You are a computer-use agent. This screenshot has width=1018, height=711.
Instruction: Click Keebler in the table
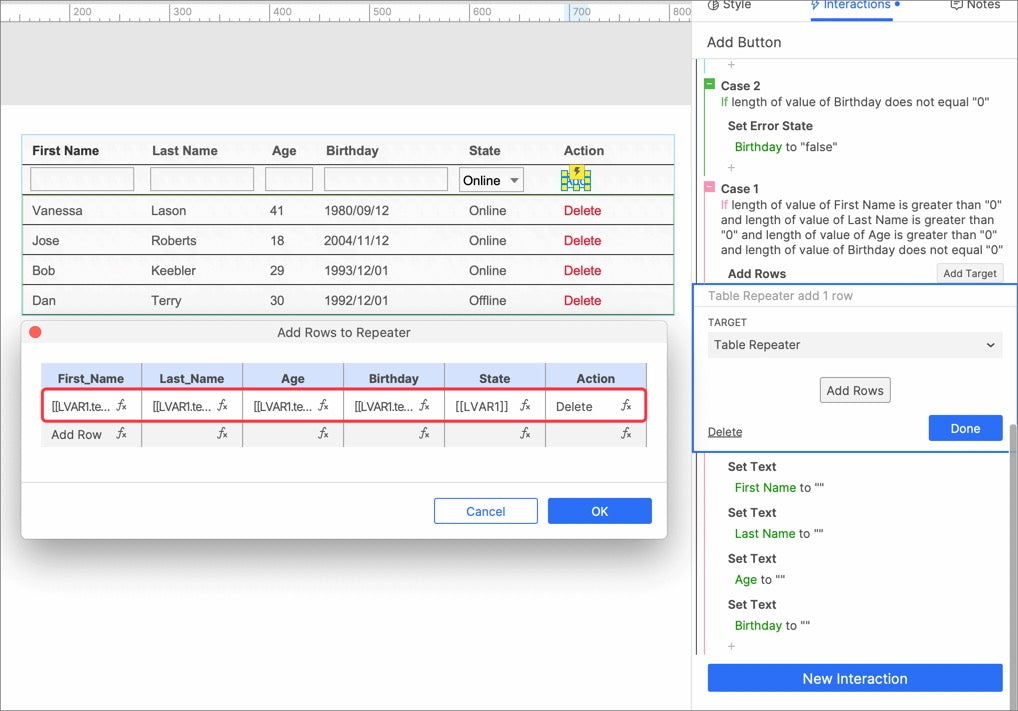(173, 270)
